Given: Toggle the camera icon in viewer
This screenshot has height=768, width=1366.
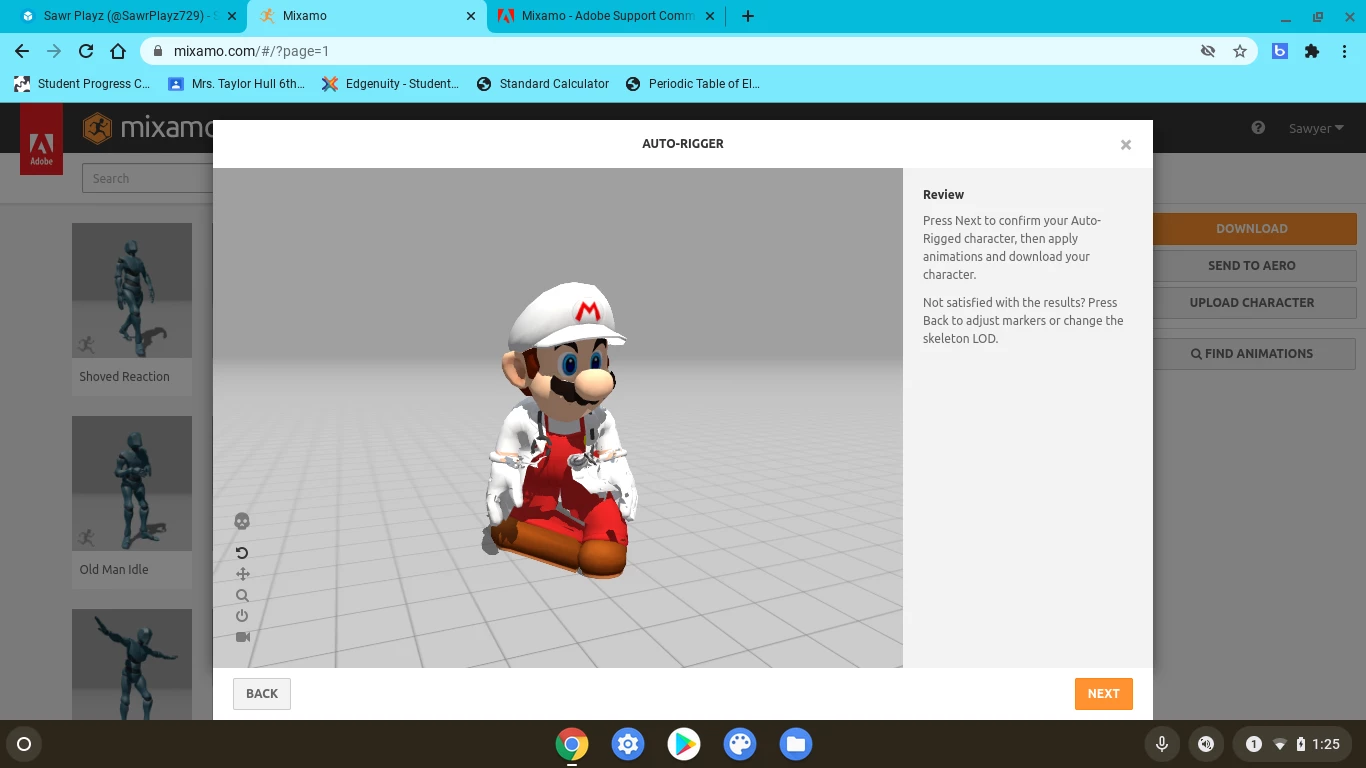Looking at the screenshot, I should [x=242, y=637].
